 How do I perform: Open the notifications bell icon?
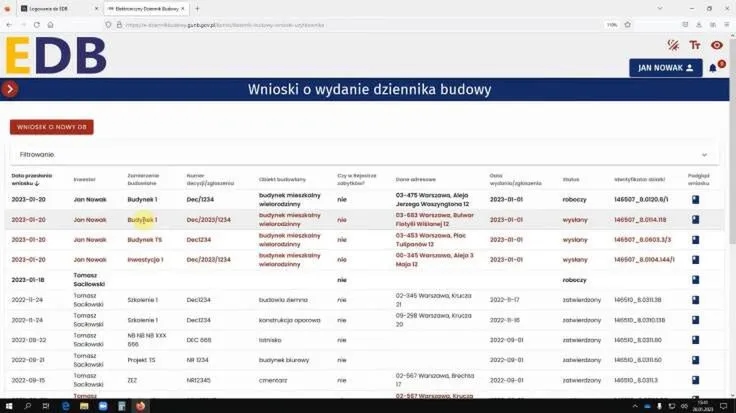click(x=713, y=68)
